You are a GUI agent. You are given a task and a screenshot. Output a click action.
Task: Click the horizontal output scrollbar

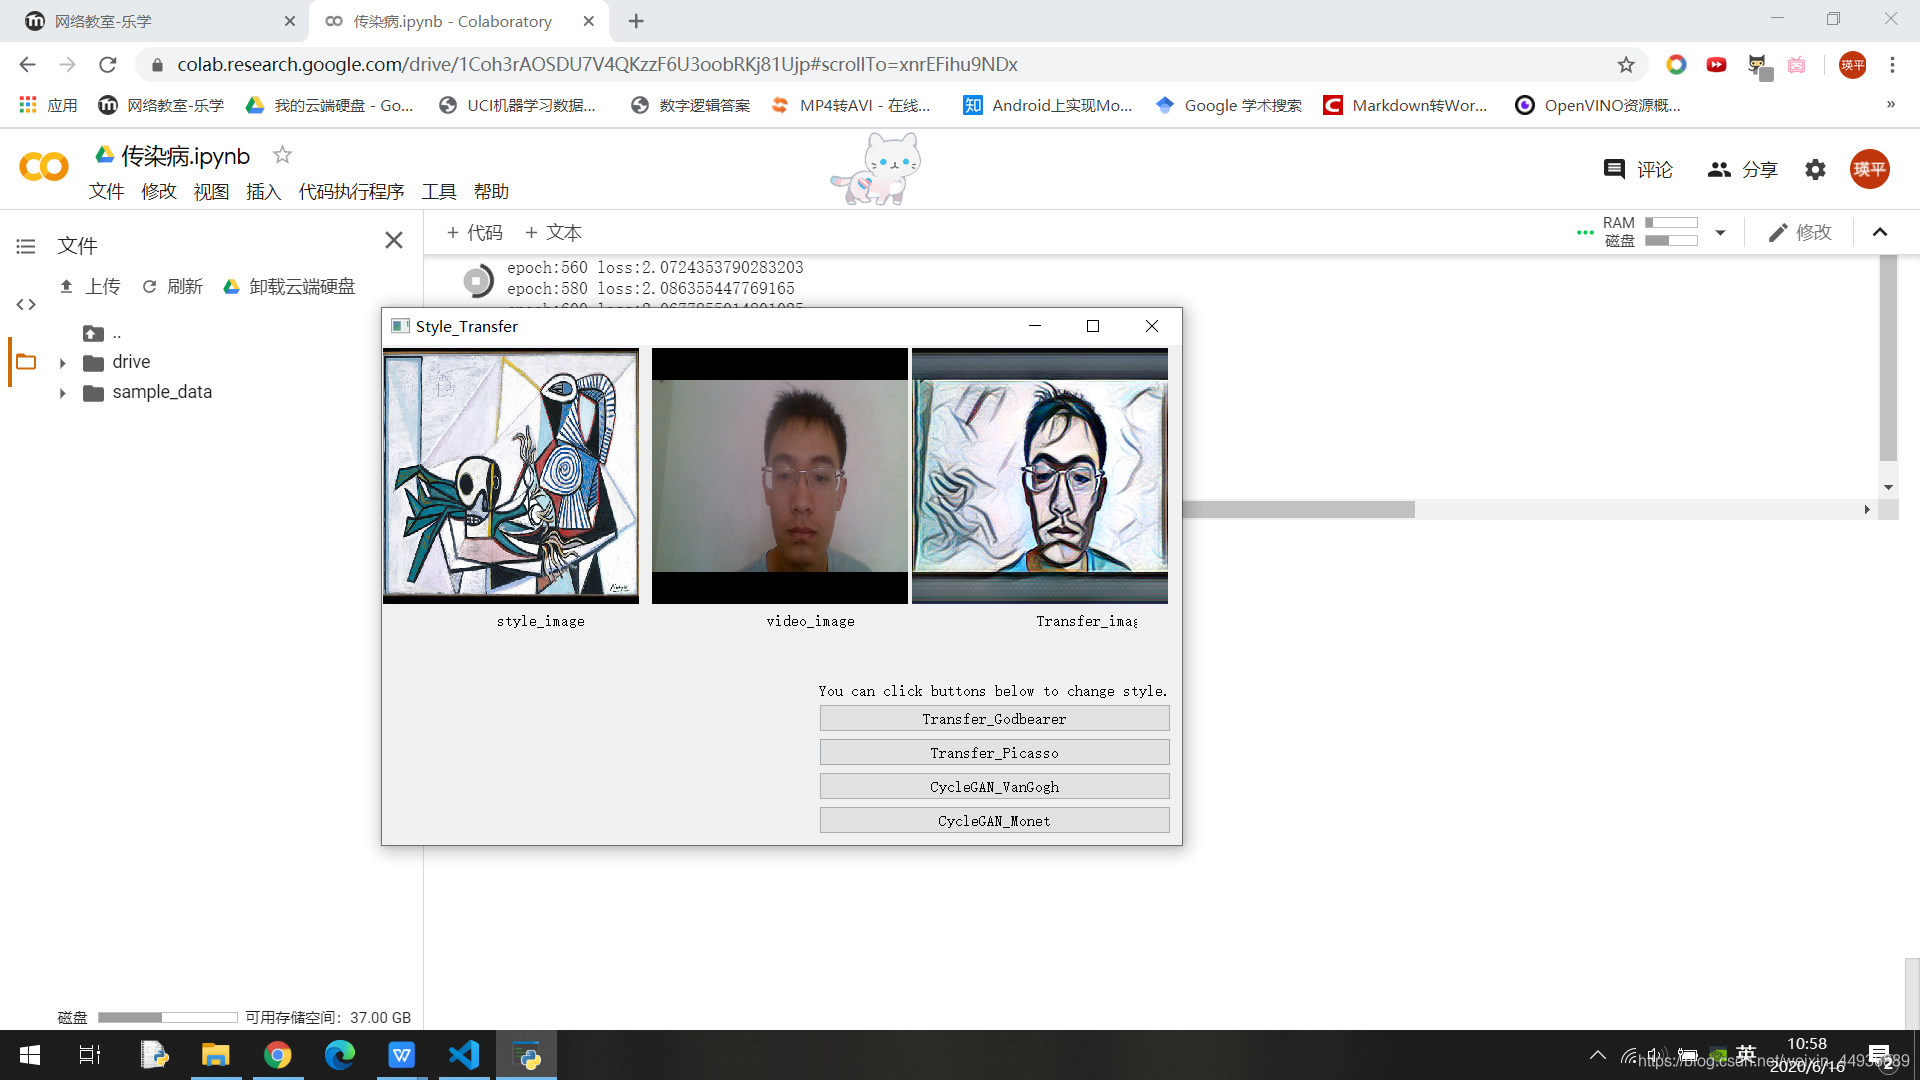click(x=1298, y=510)
